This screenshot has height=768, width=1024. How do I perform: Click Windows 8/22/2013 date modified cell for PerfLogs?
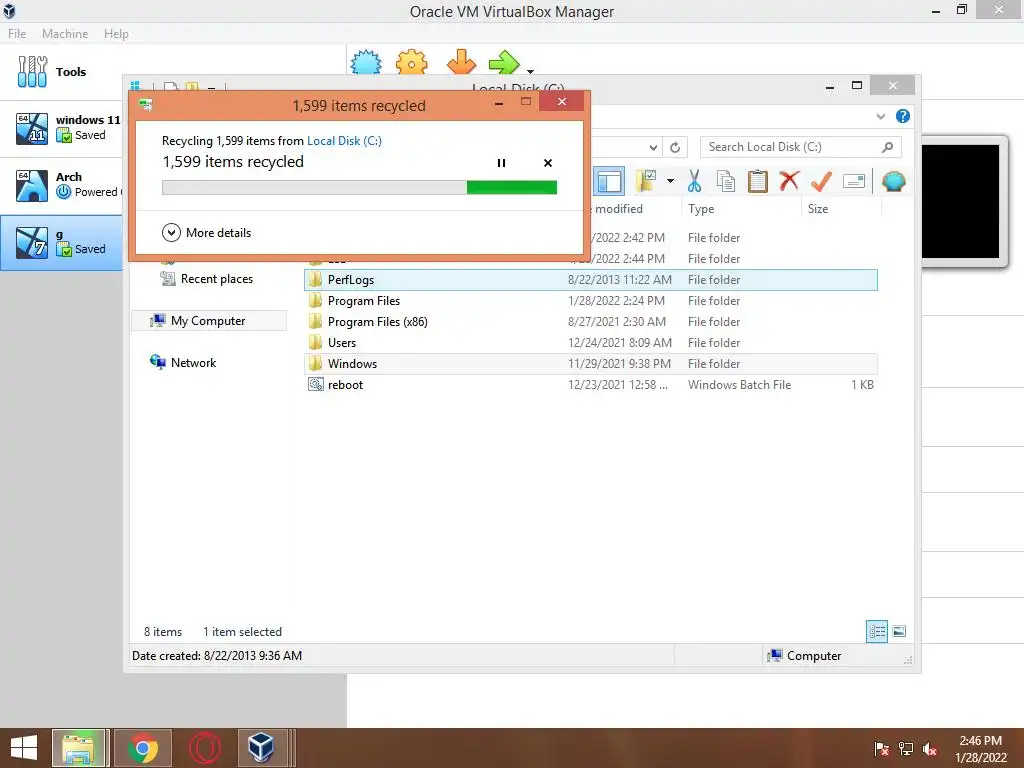point(620,280)
